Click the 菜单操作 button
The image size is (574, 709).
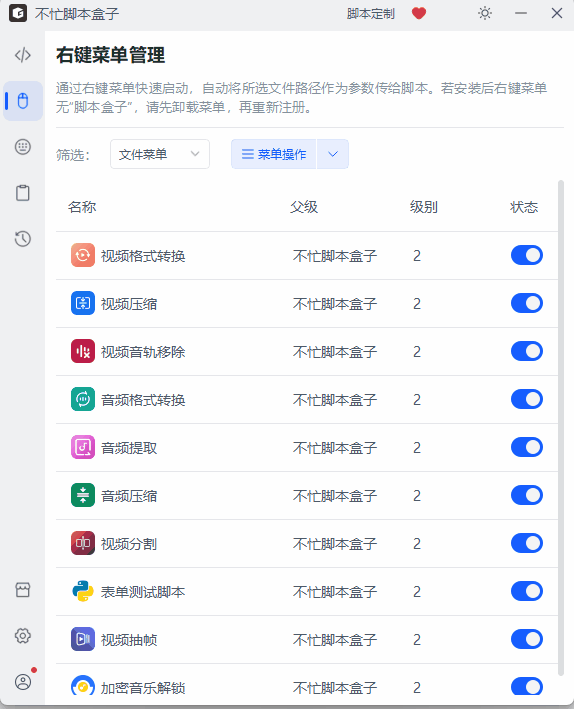pos(274,154)
